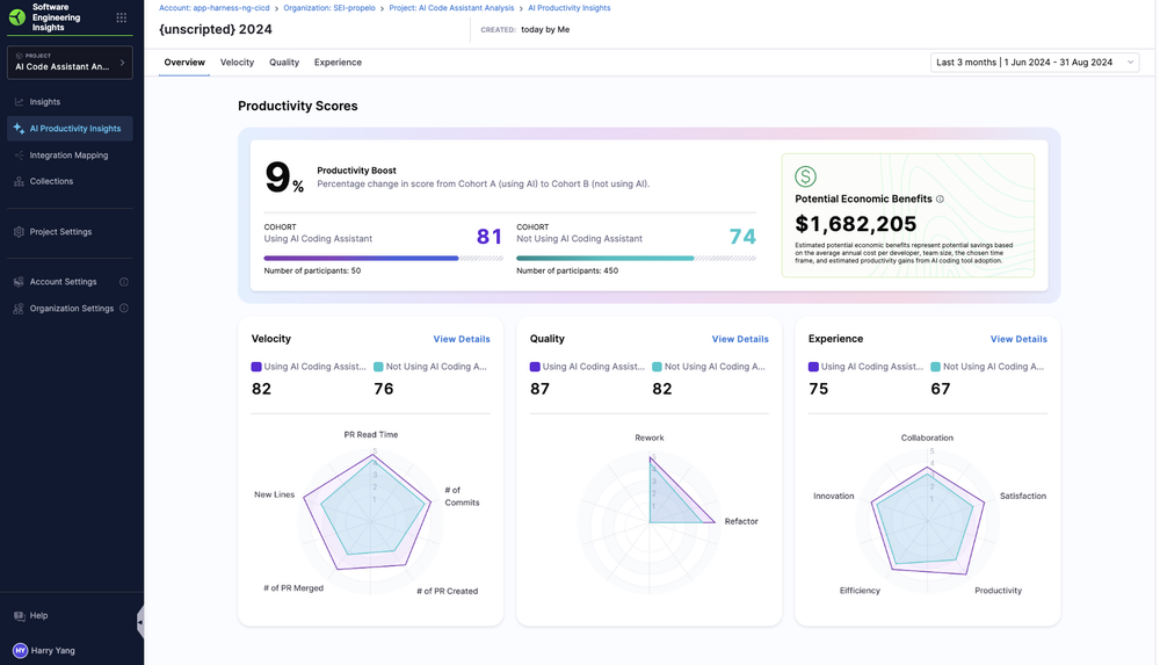Open View Details for the Quality card
This screenshot has height=665, width=1160.
740,339
